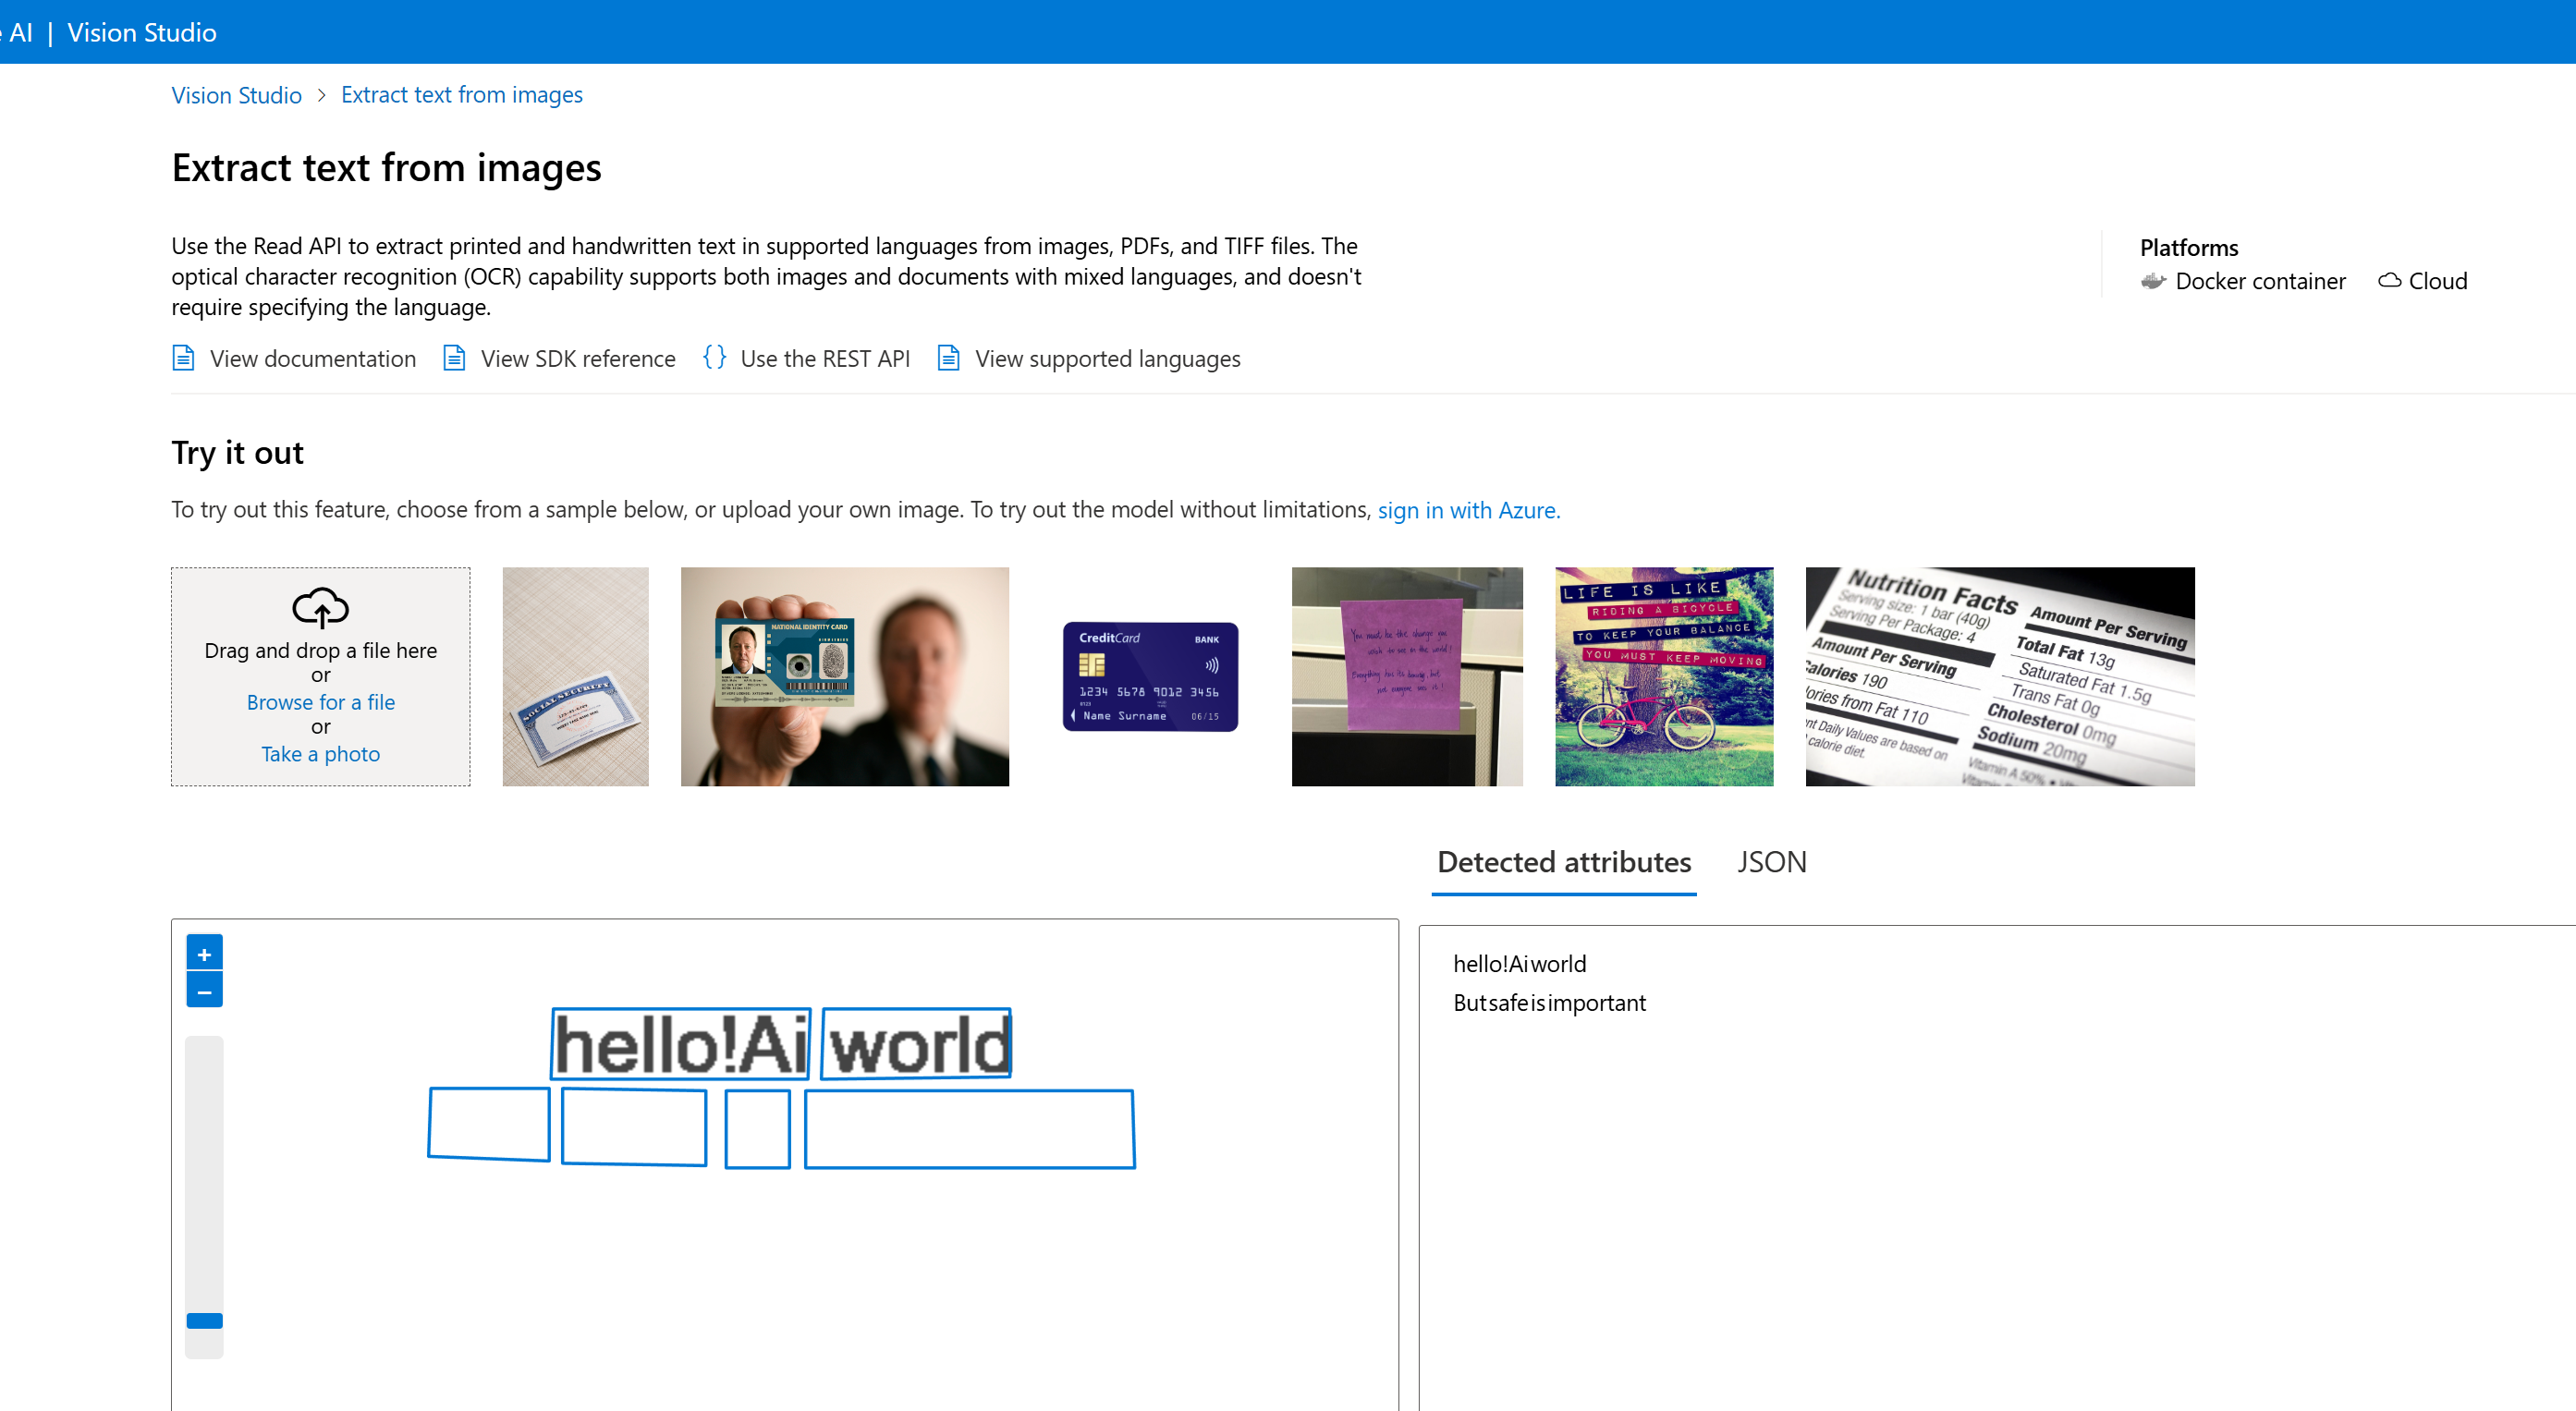This screenshot has height=1411, width=2576.
Task: Select the credit card sample image
Action: (1150, 677)
